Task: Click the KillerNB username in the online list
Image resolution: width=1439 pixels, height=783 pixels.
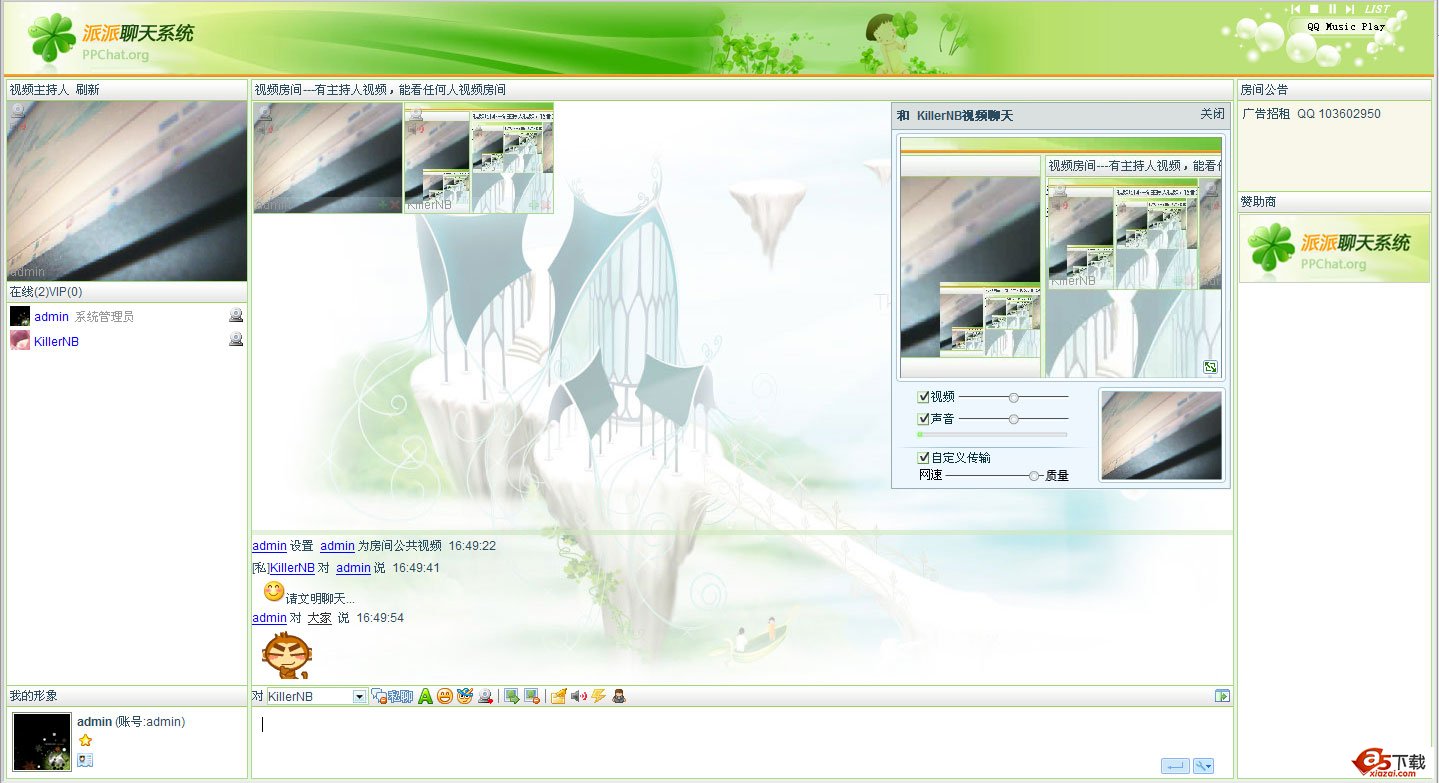Action: click(x=56, y=341)
